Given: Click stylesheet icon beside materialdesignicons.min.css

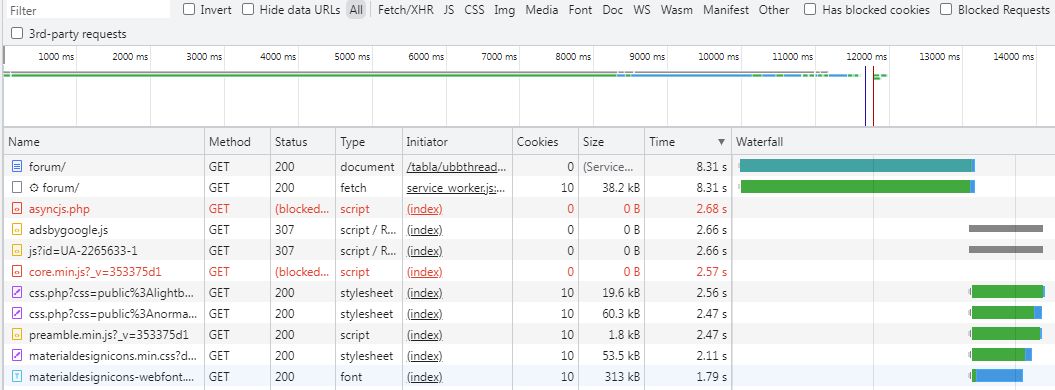Looking at the screenshot, I should tap(17, 356).
